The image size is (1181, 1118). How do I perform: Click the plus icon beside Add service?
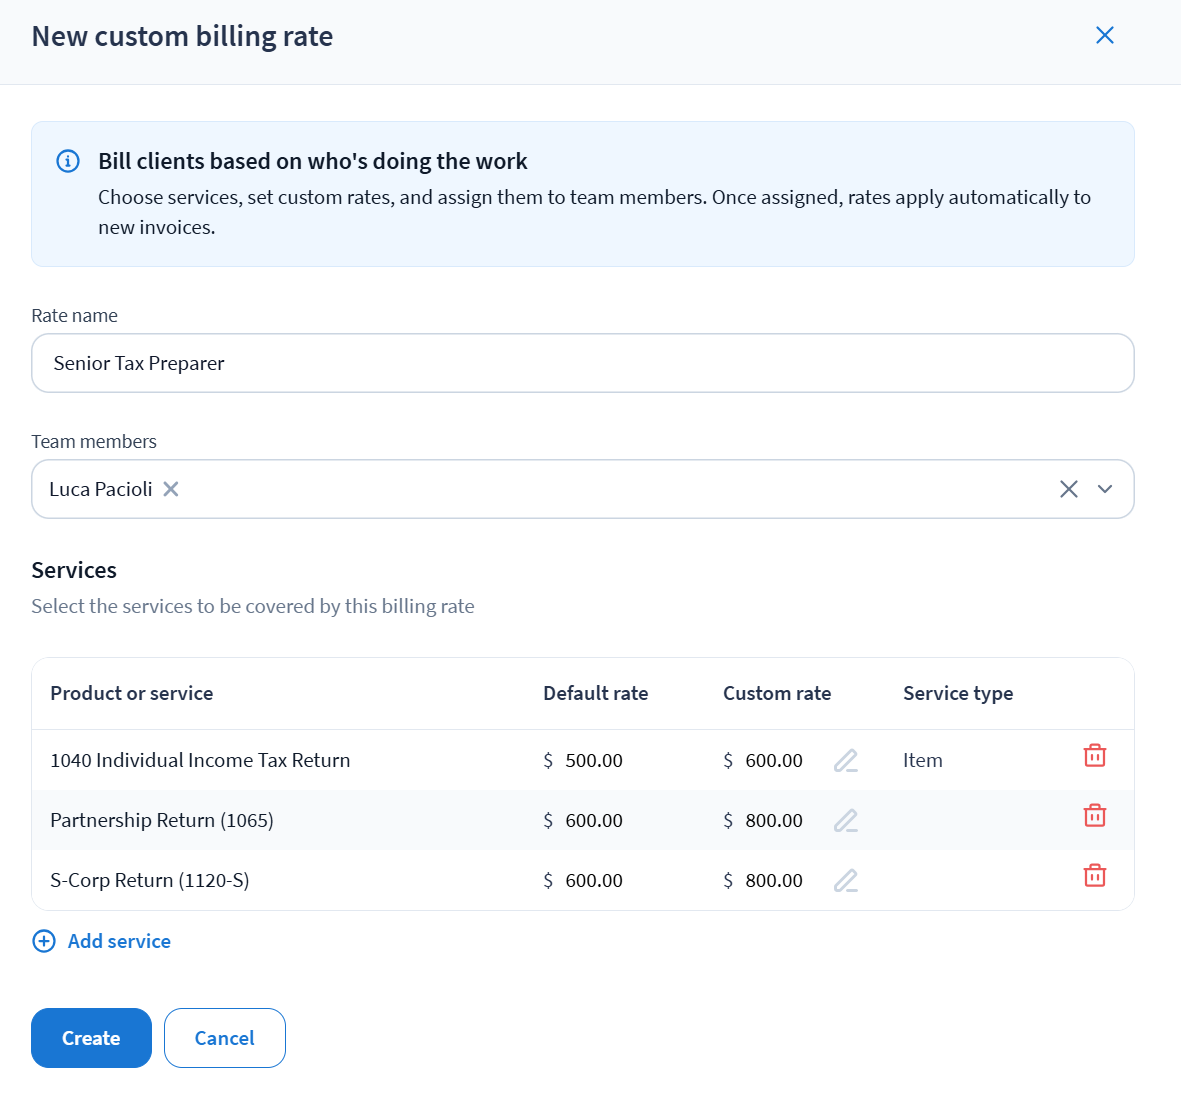click(x=44, y=941)
